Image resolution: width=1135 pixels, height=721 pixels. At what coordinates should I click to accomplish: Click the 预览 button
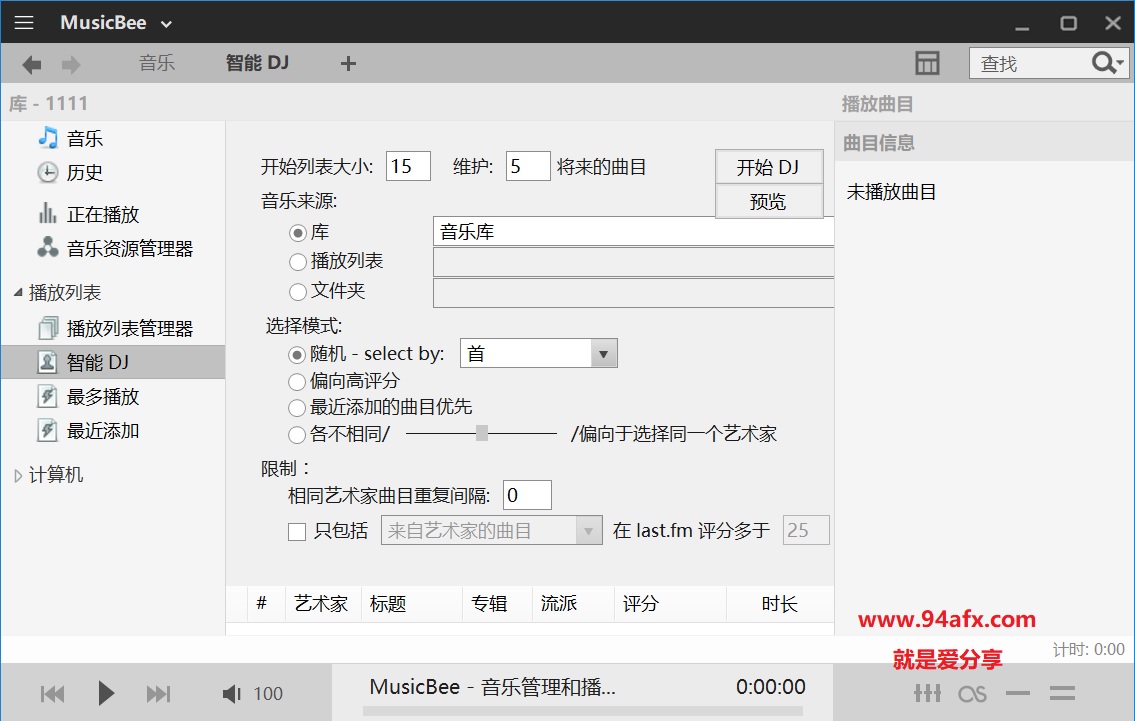click(x=769, y=201)
